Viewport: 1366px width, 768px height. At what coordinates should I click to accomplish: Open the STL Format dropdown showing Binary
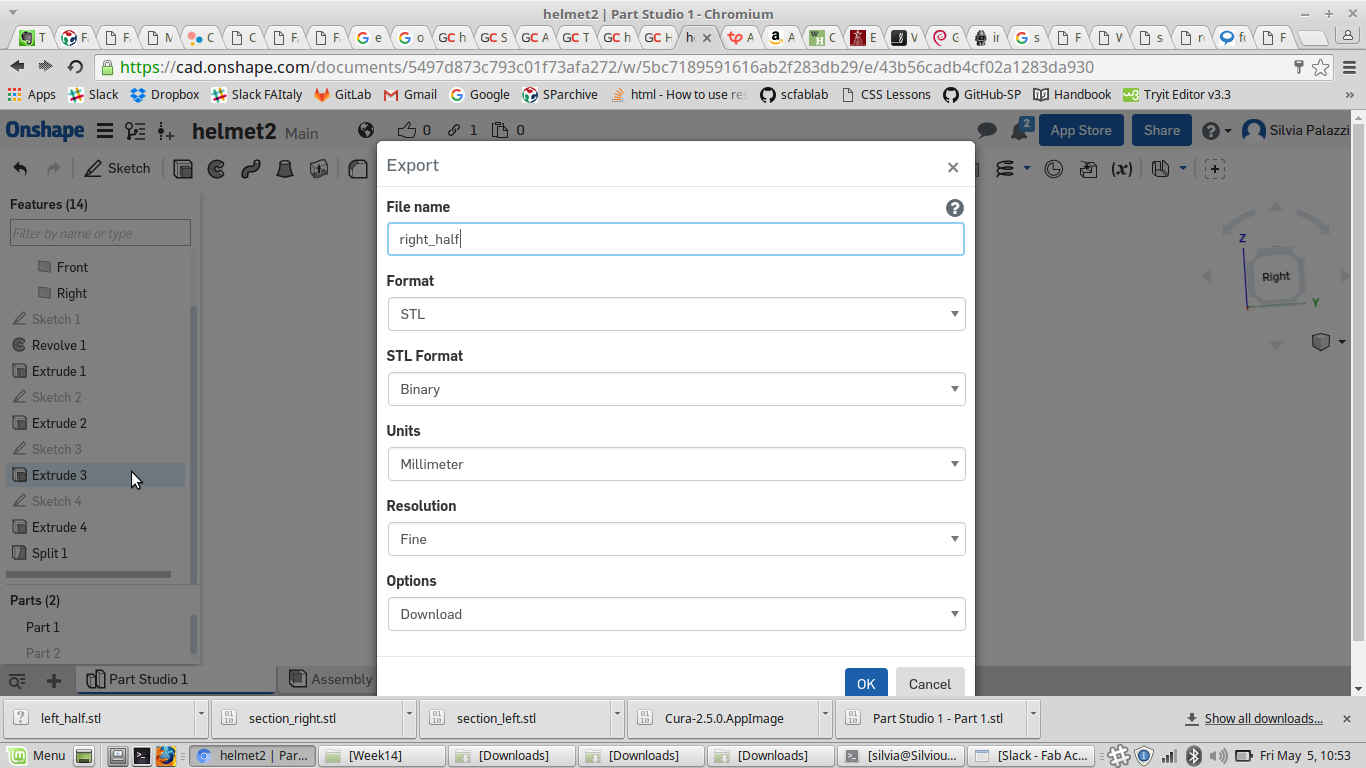coord(676,389)
